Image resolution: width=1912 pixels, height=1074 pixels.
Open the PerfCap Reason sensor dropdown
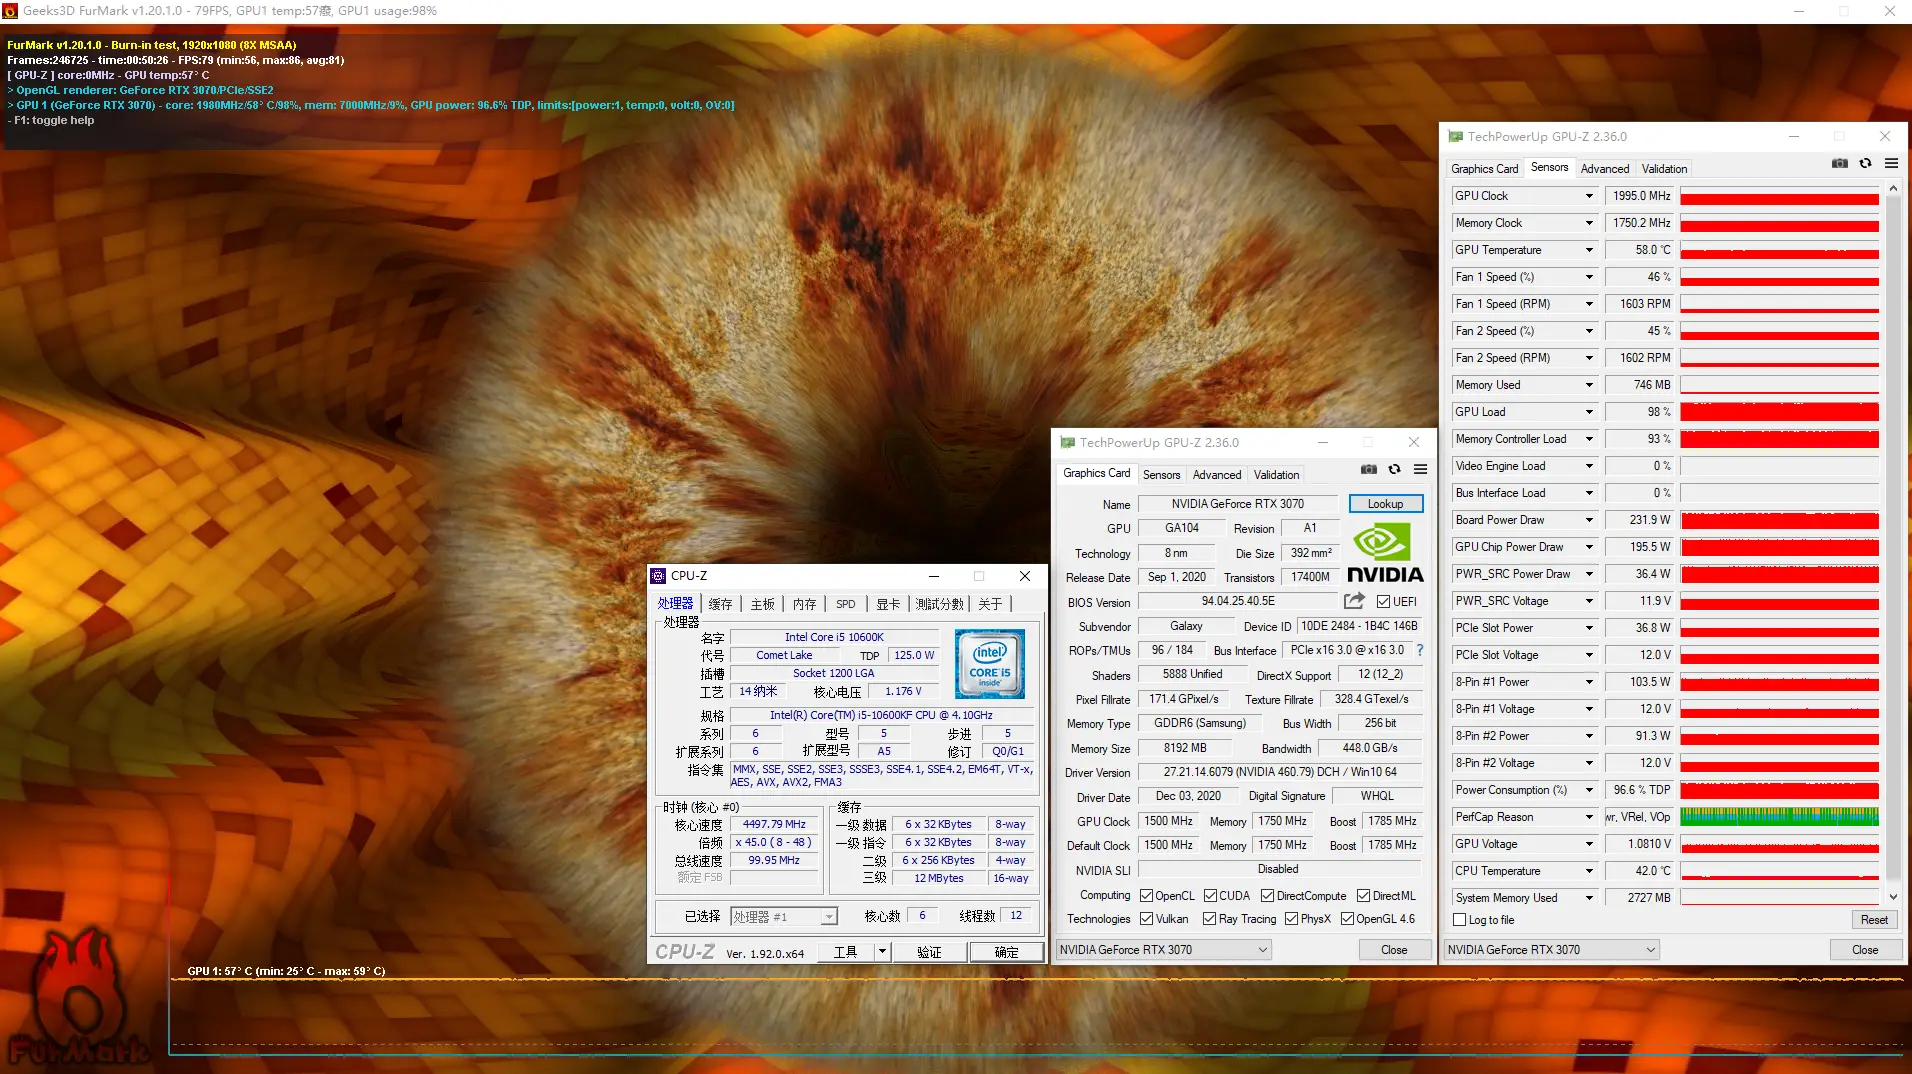point(1588,817)
